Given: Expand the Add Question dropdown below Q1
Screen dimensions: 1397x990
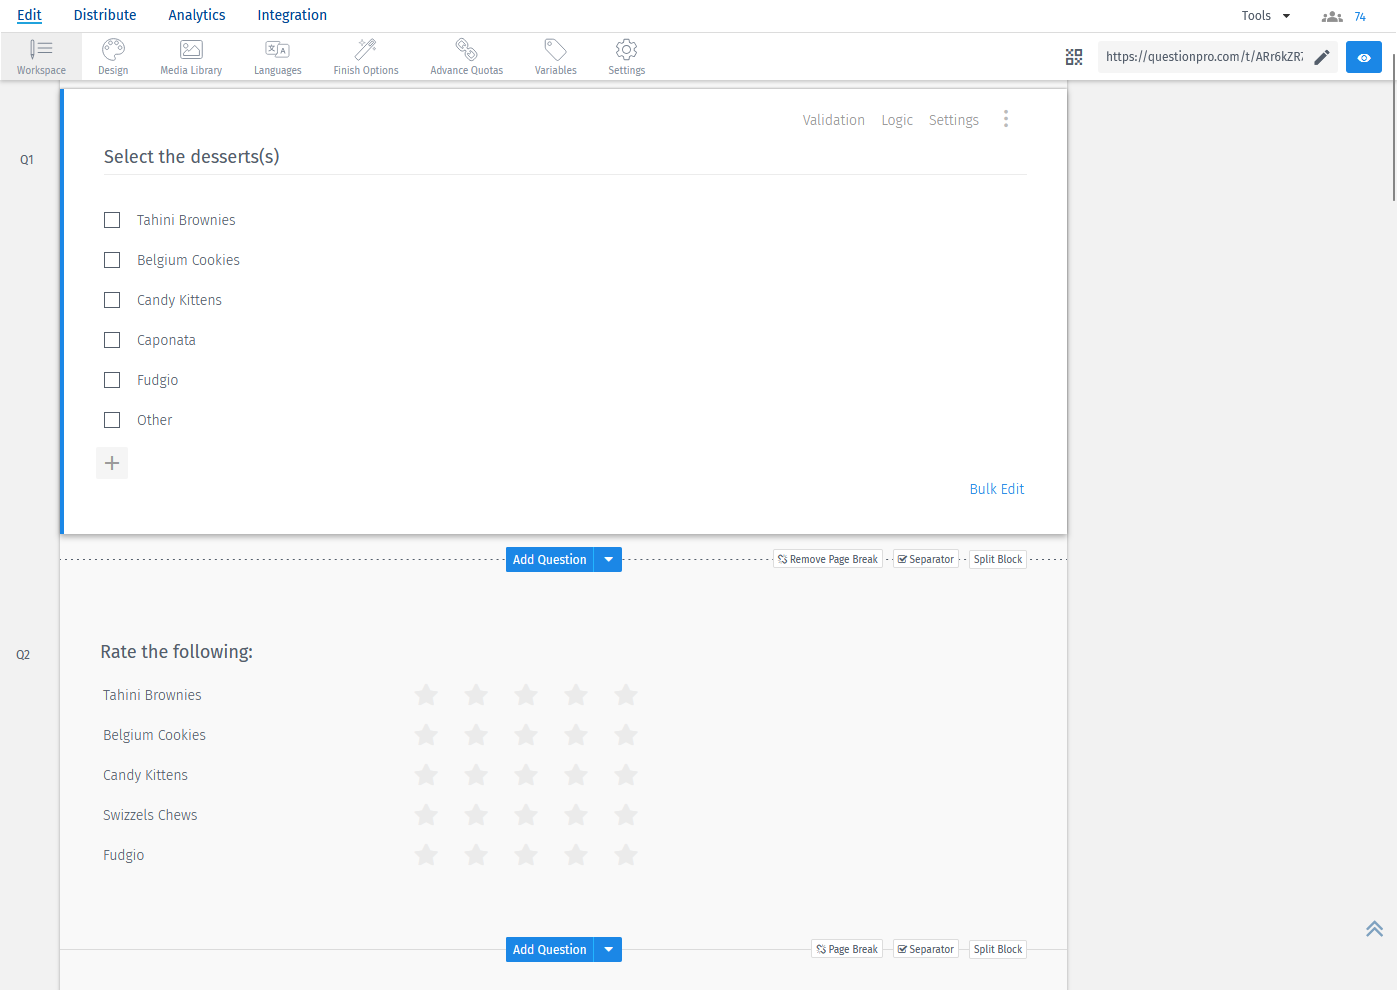Looking at the screenshot, I should point(608,559).
